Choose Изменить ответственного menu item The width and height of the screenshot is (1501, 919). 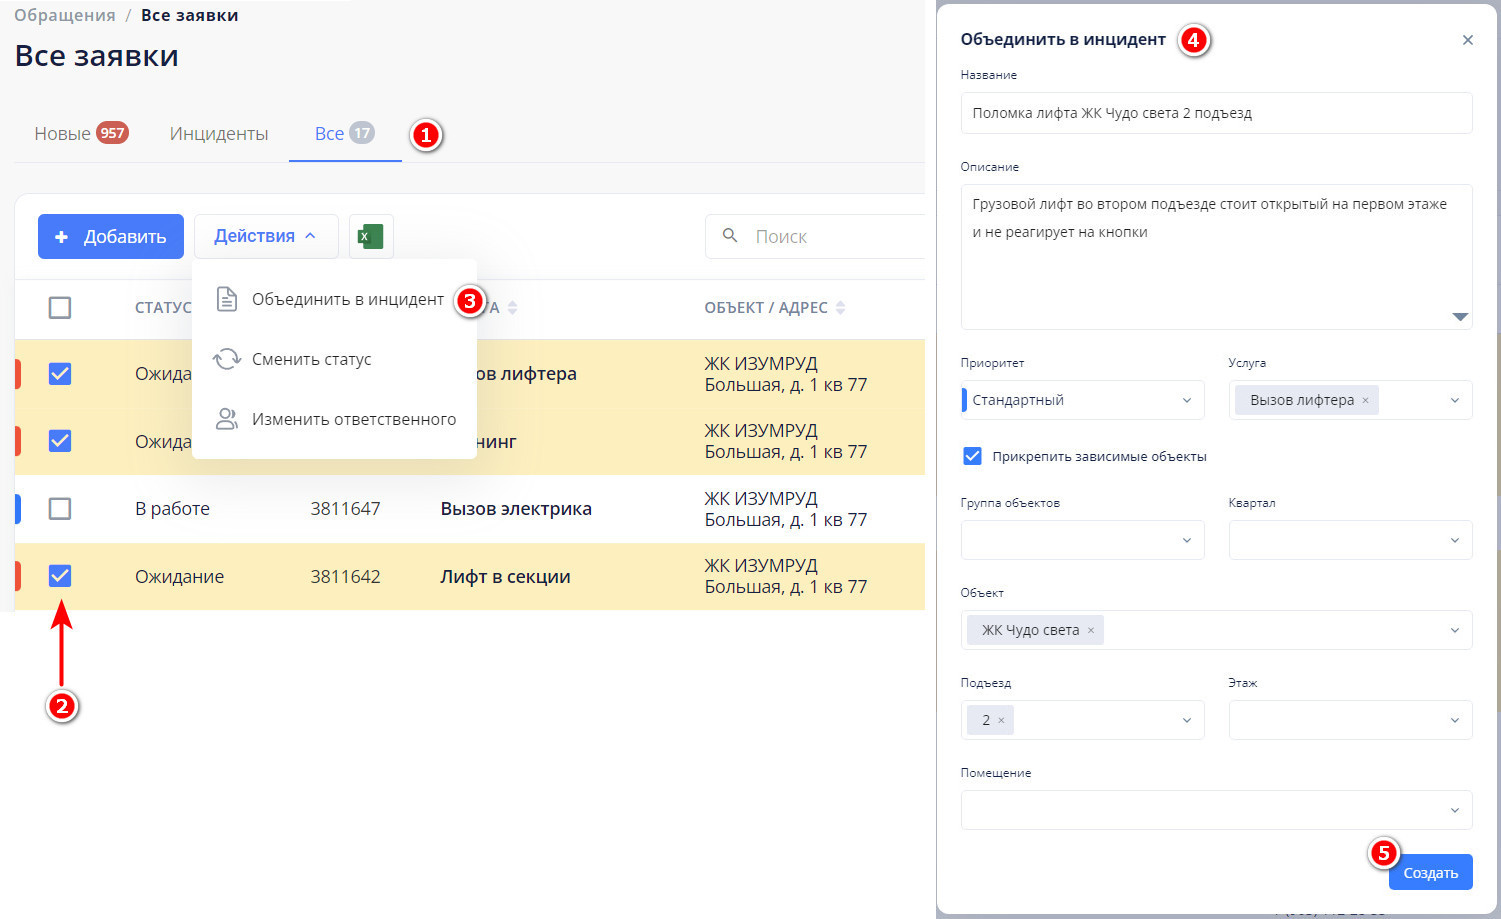335,419
